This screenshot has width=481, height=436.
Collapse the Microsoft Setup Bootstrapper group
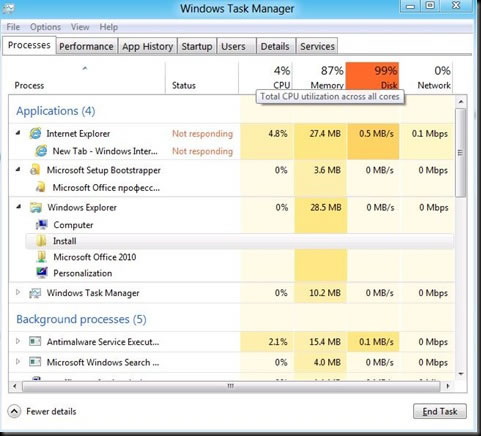pos(18,170)
